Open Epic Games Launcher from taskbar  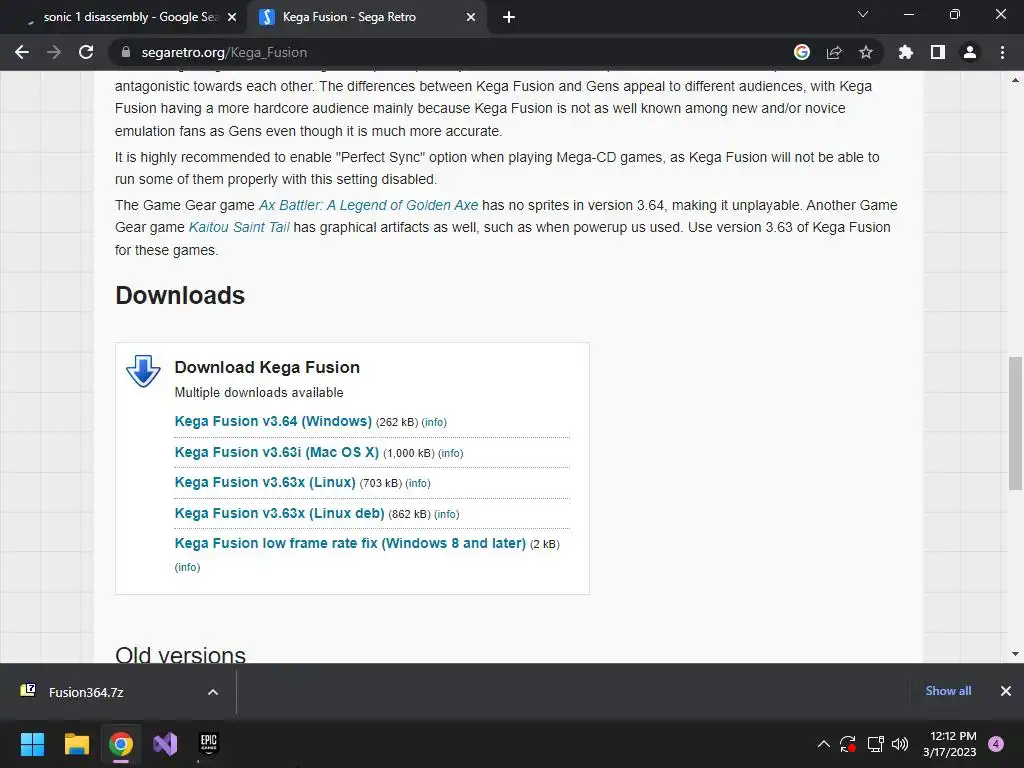[x=209, y=744]
